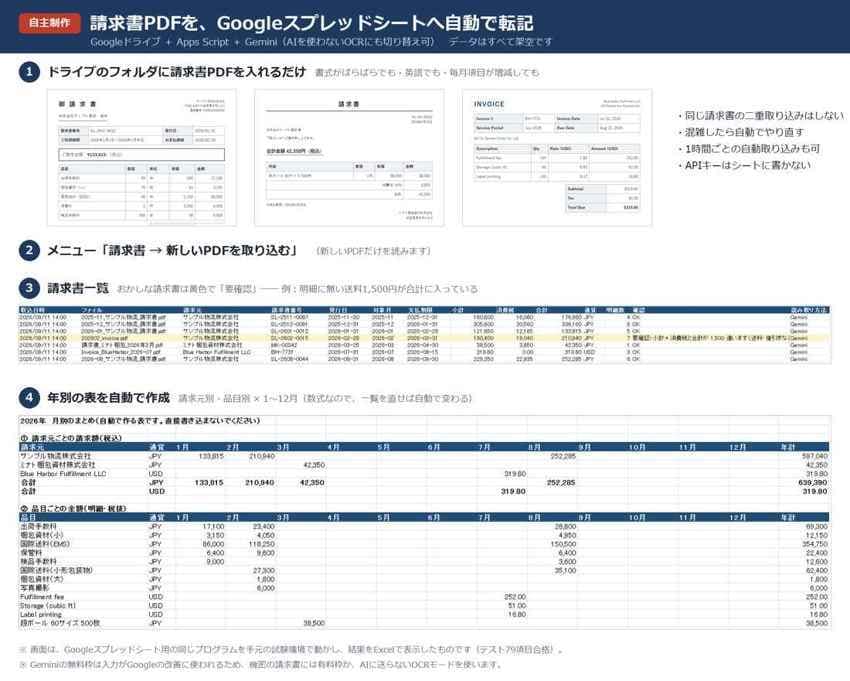Select subtitle Googleドライブ + Apps Script + Gemini
Screen dimensions: 850x681
click(x=184, y=42)
